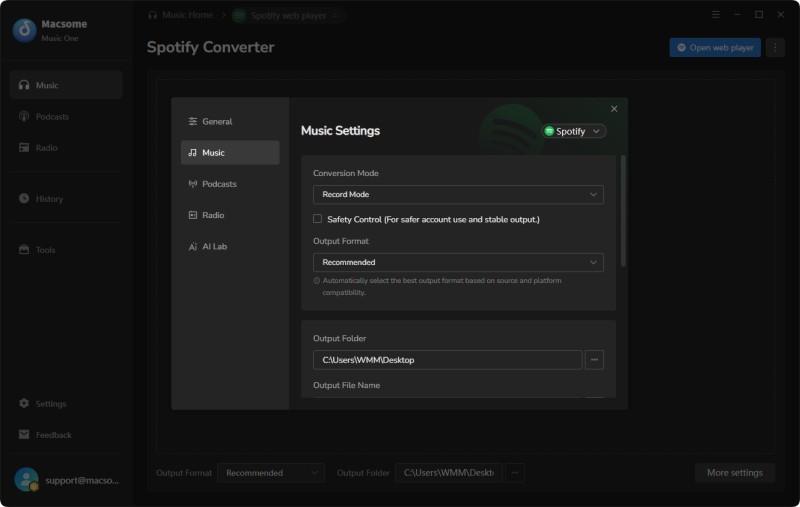Click the podcast microphone sidebar icon
Image resolution: width=800 pixels, height=507 pixels.
24,116
